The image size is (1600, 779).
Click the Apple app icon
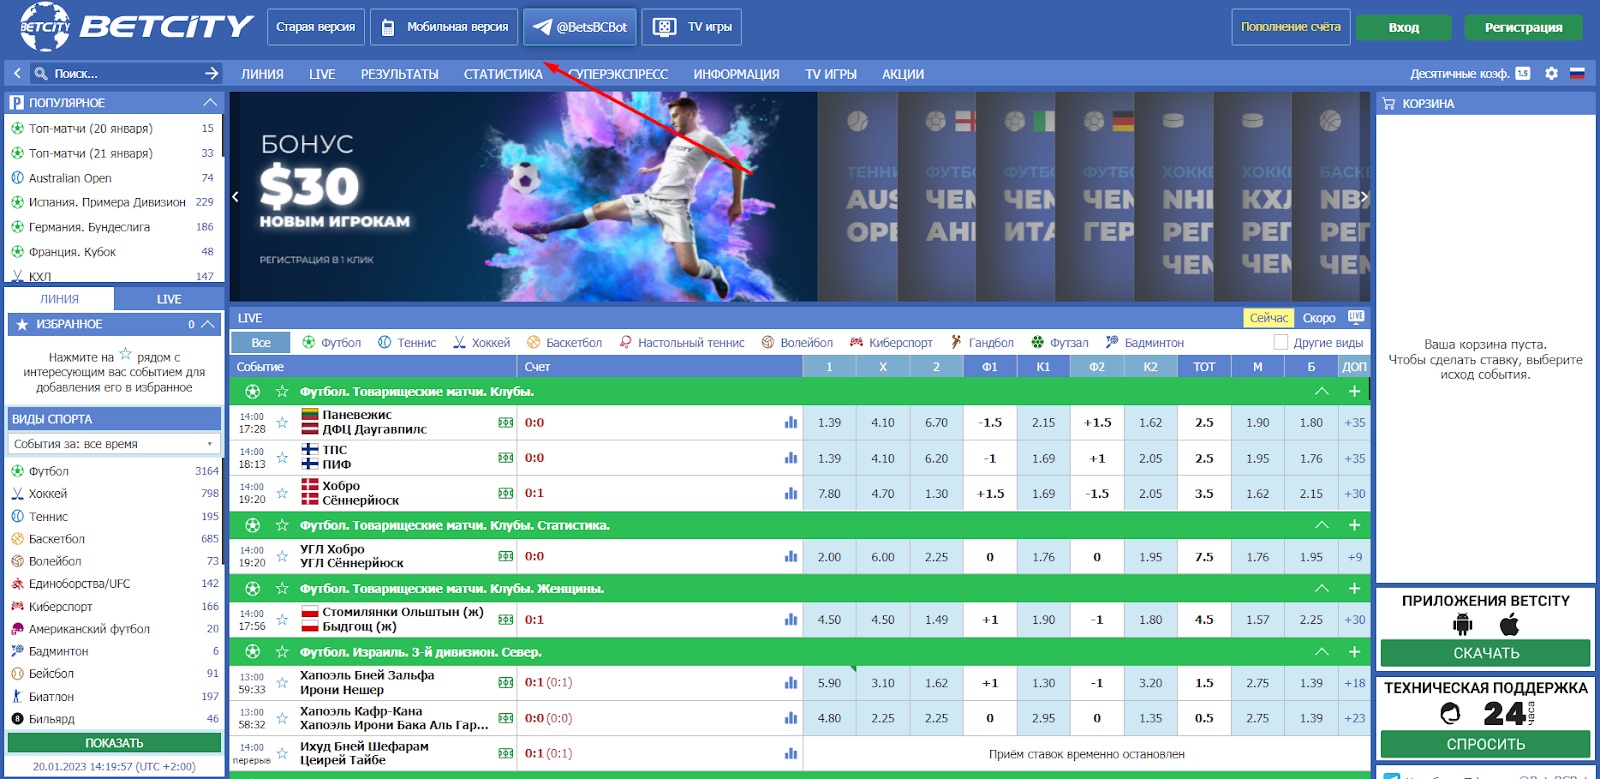pyautogui.click(x=1510, y=625)
